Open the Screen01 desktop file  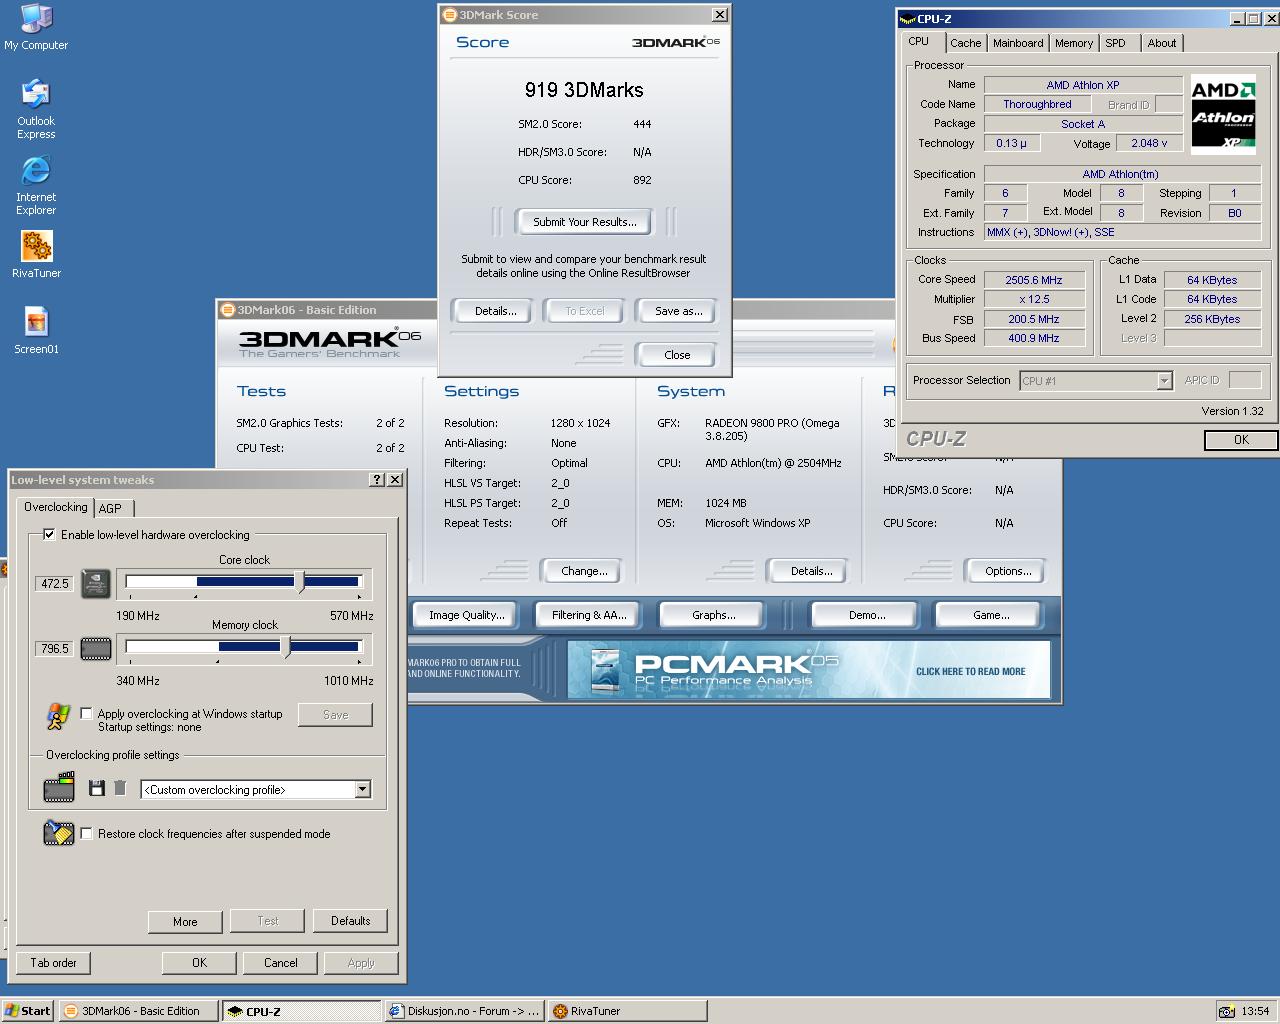[36, 331]
